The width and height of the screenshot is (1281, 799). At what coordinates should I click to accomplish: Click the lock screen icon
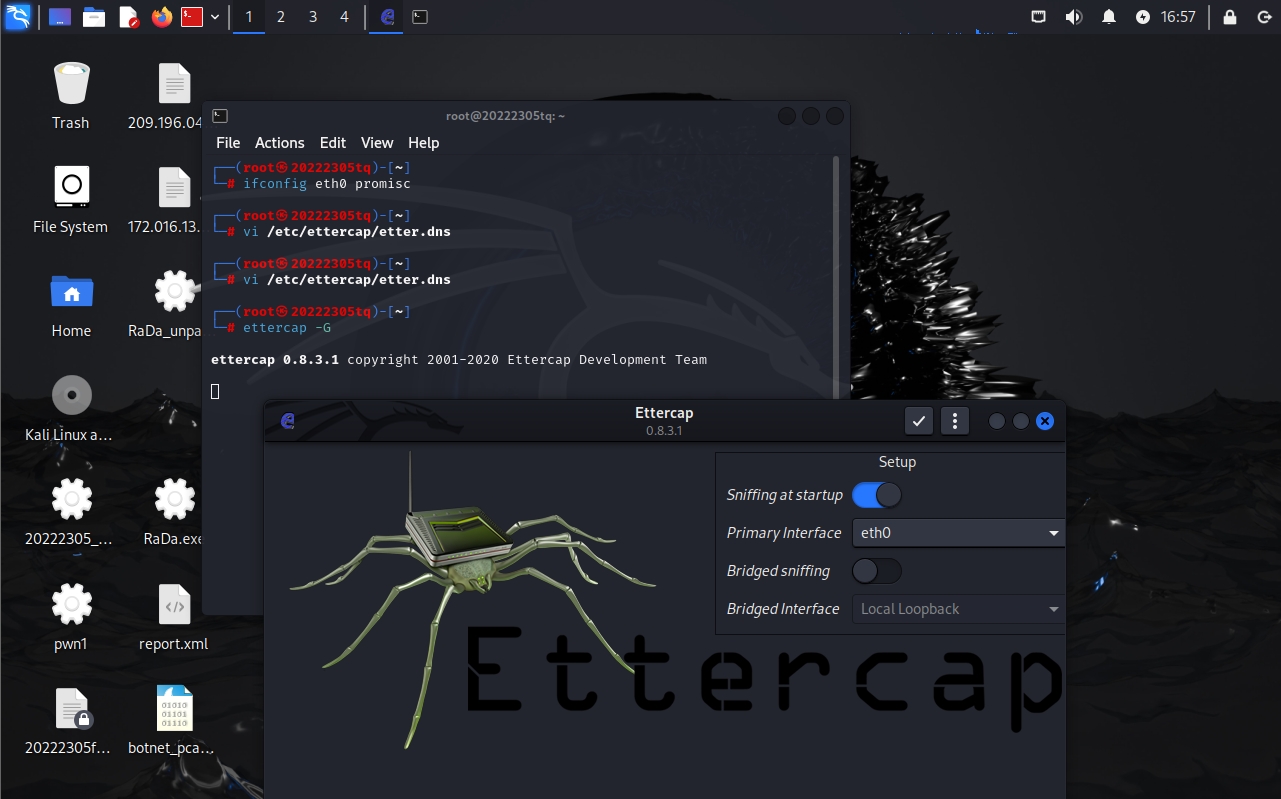(x=1230, y=17)
